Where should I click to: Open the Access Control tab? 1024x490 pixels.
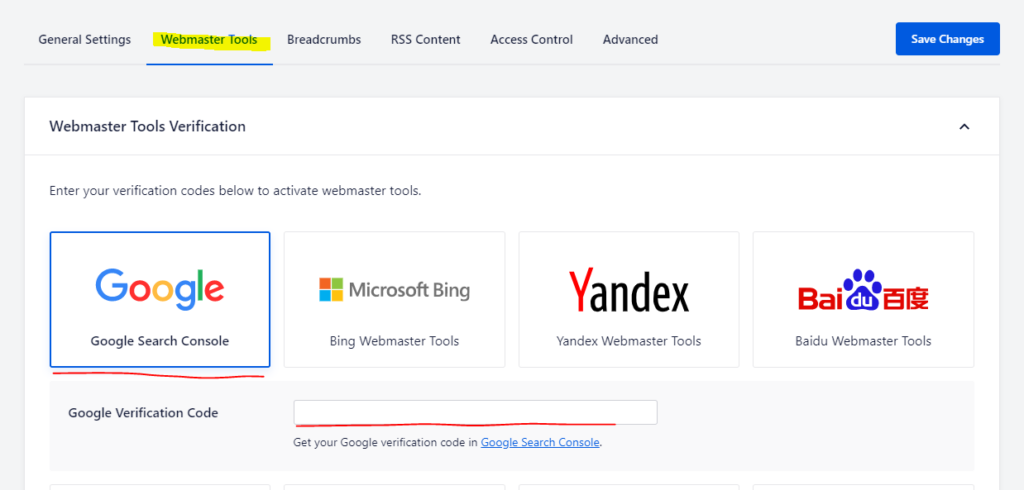(531, 40)
